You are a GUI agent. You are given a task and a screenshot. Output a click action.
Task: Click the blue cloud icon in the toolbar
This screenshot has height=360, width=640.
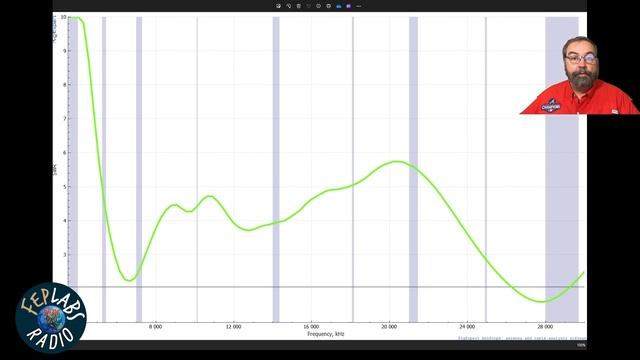click(x=338, y=6)
